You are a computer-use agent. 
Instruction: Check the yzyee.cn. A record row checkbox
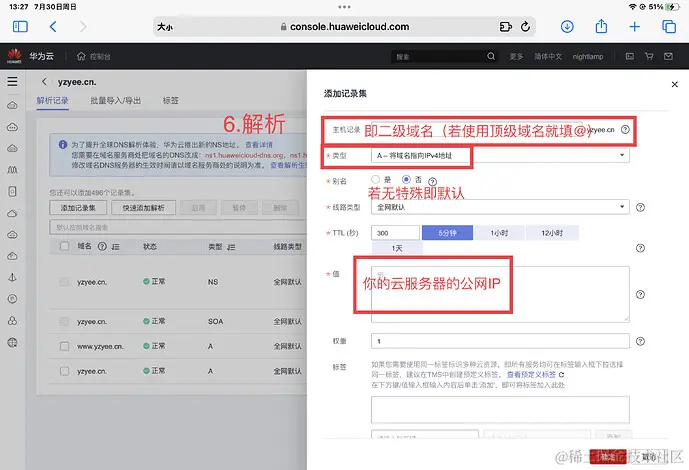coord(65,371)
